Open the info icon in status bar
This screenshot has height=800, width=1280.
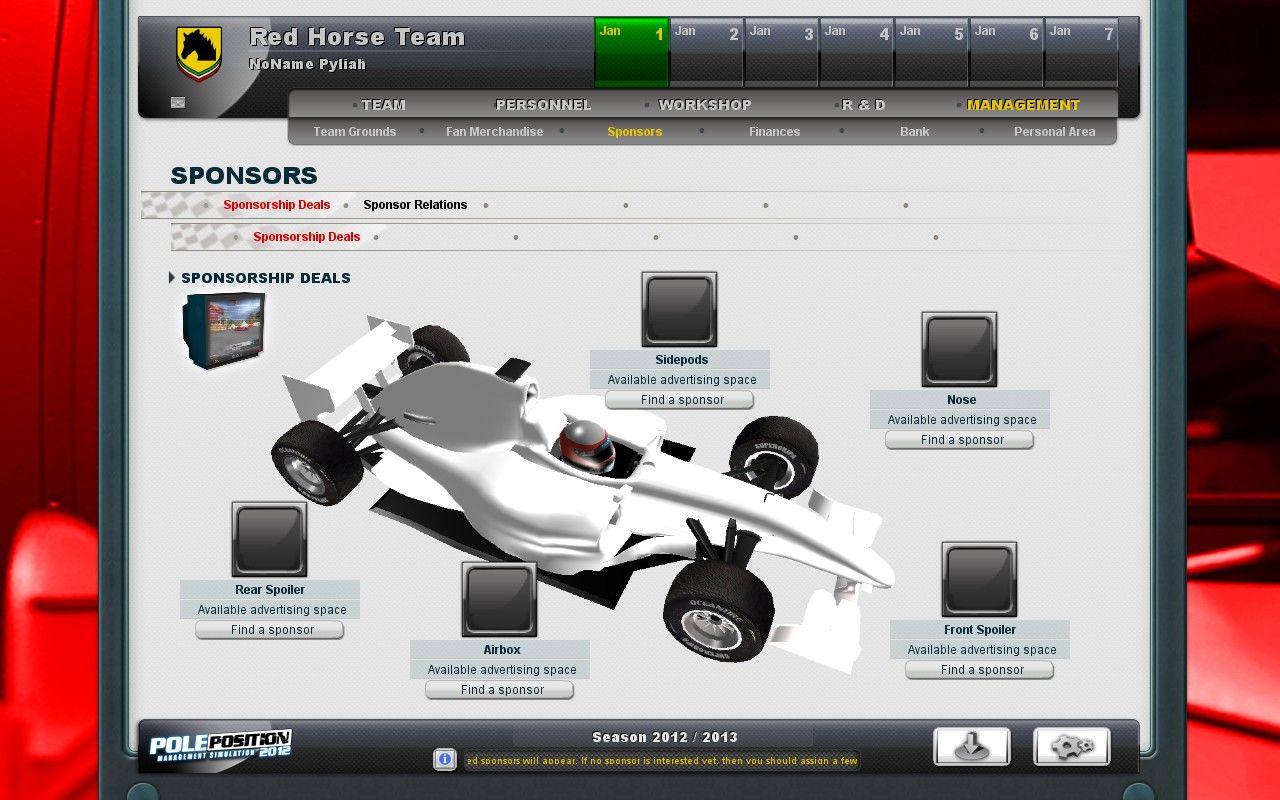[445, 760]
